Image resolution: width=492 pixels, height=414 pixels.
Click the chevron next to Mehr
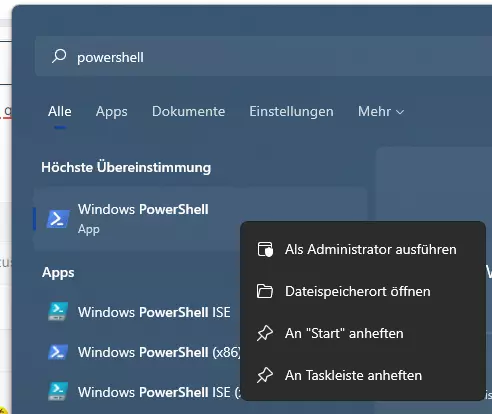click(x=400, y=112)
